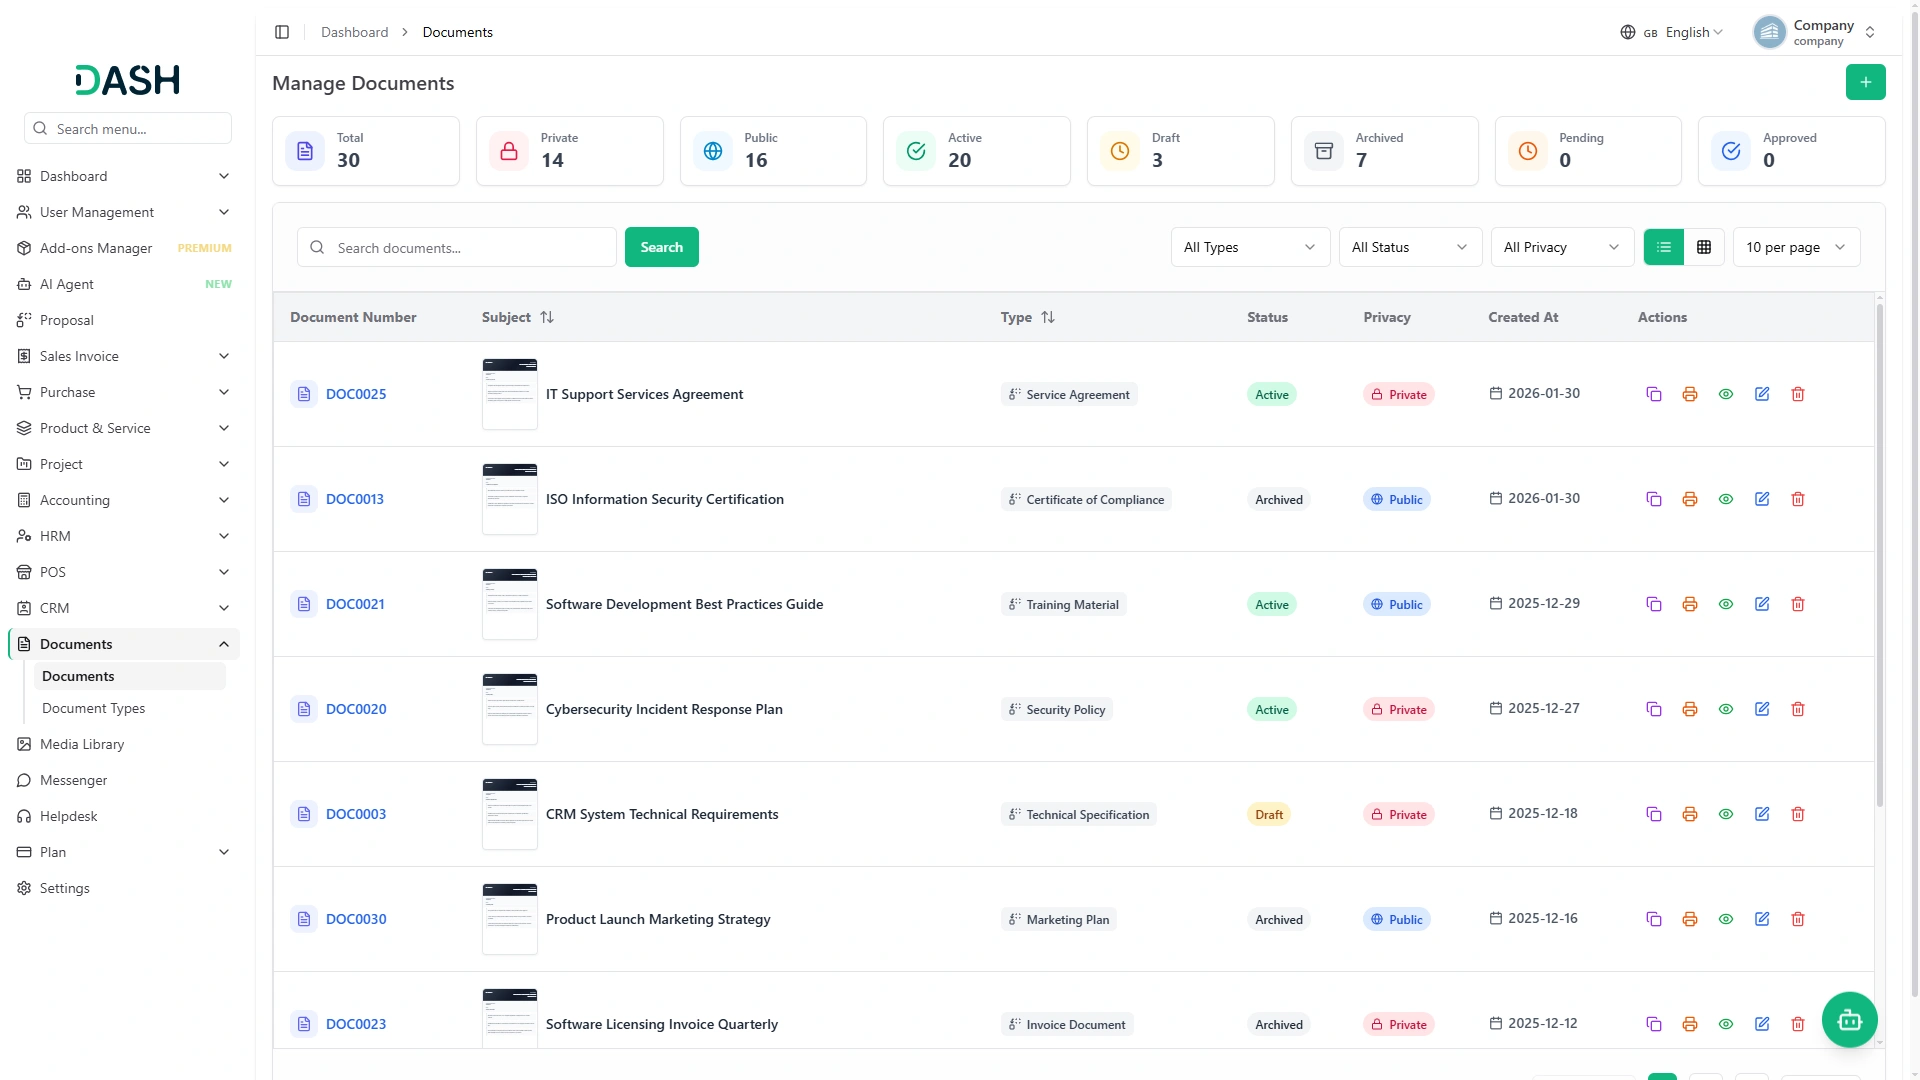View Product Launch Marketing Strategy eye icon
This screenshot has height=1080, width=1920.
coord(1725,919)
